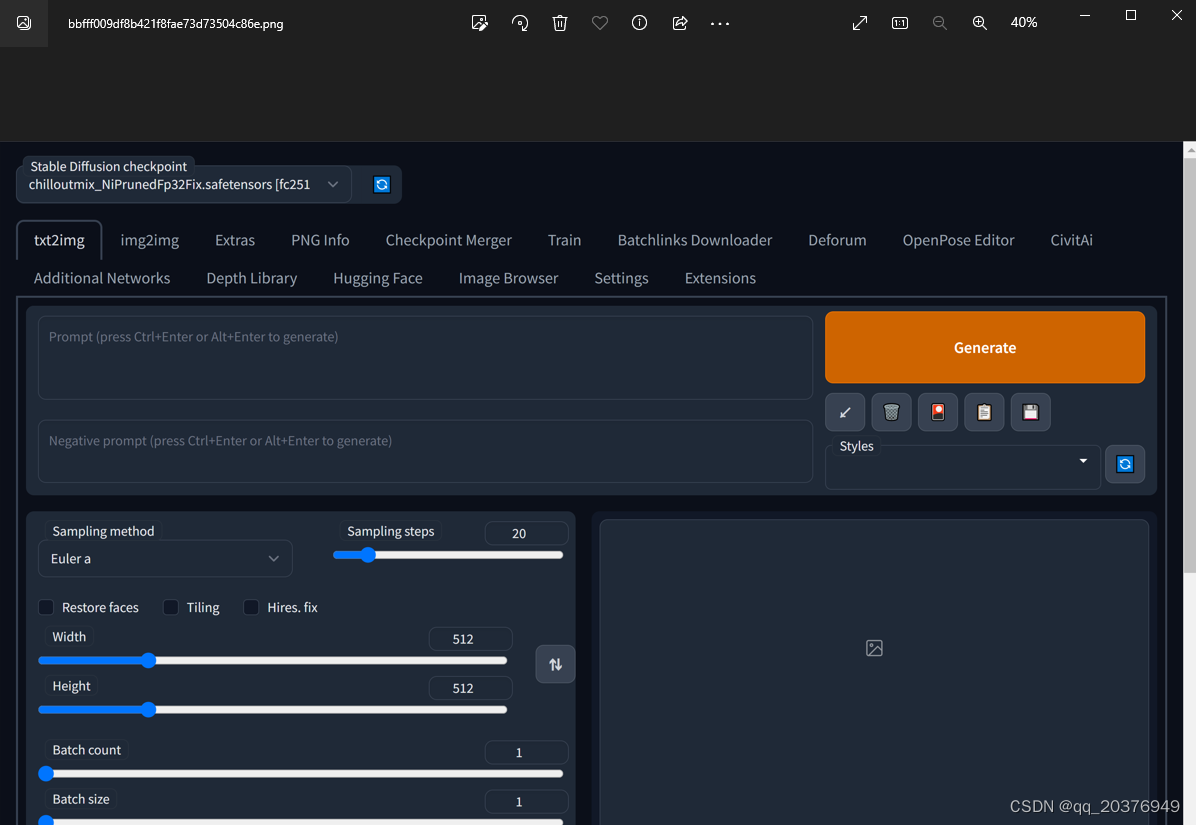
Task: Refresh the Styles list
Action: [1125, 464]
